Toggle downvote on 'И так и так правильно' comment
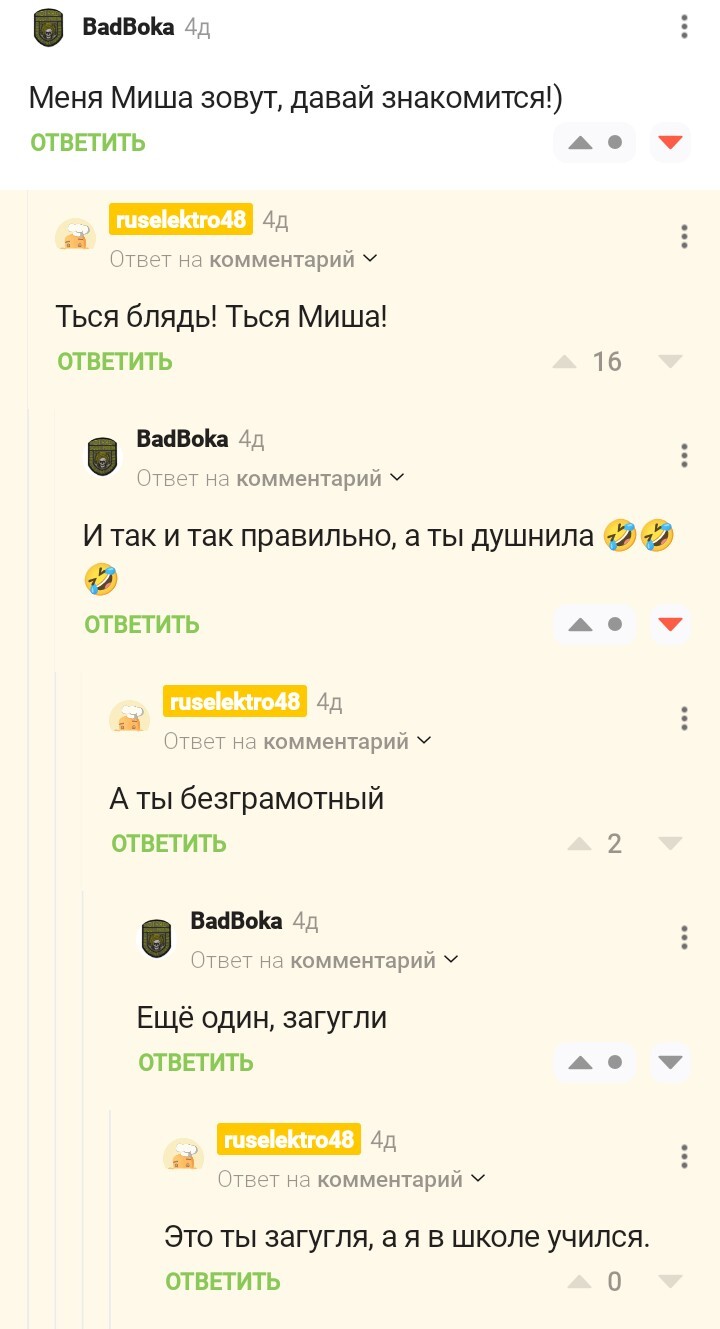Screen dimensions: 720x1329 [670, 625]
